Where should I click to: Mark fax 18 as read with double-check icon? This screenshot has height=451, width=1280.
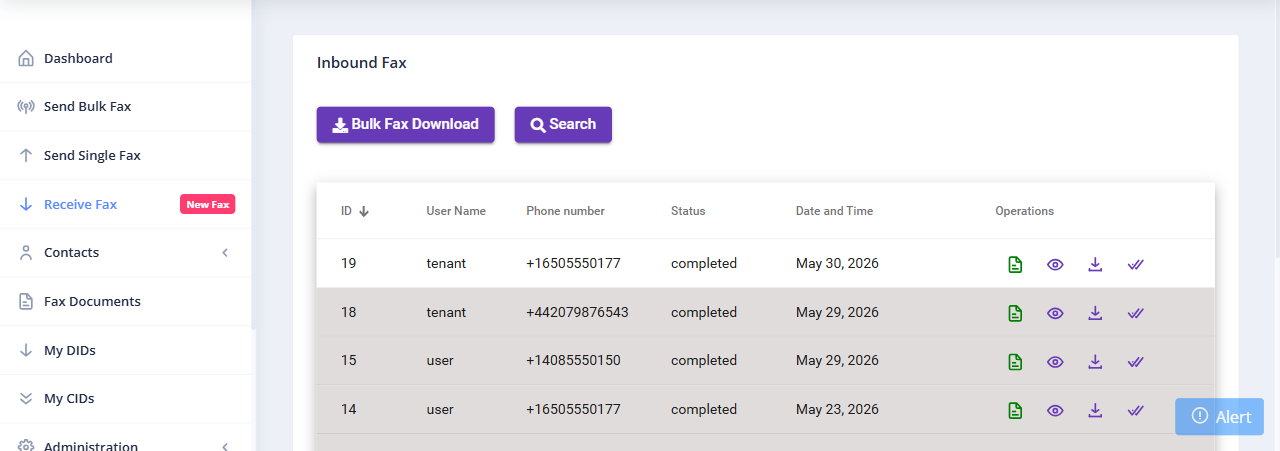(x=1135, y=313)
